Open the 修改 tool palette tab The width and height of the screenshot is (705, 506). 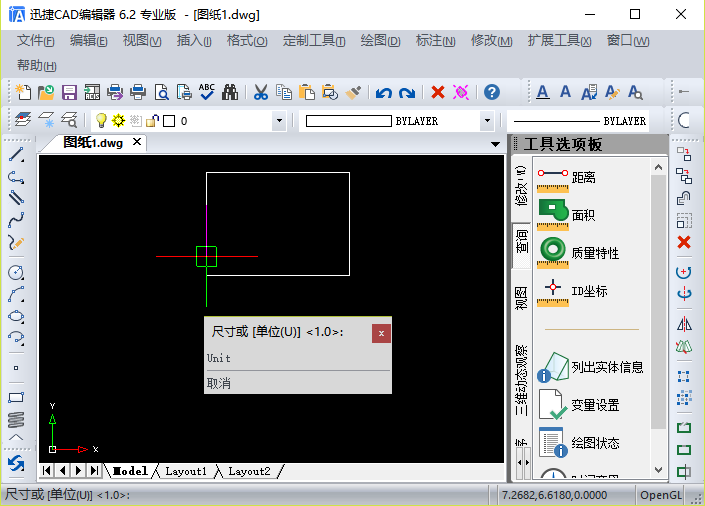point(521,186)
